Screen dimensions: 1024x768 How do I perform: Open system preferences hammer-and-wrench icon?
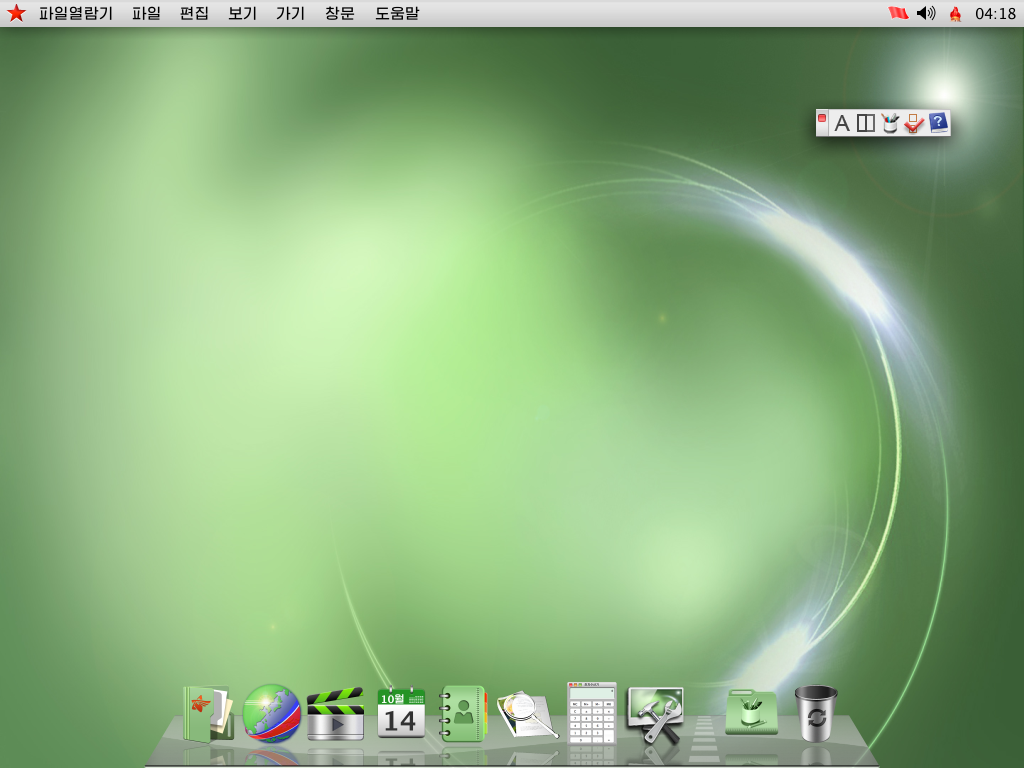(655, 715)
